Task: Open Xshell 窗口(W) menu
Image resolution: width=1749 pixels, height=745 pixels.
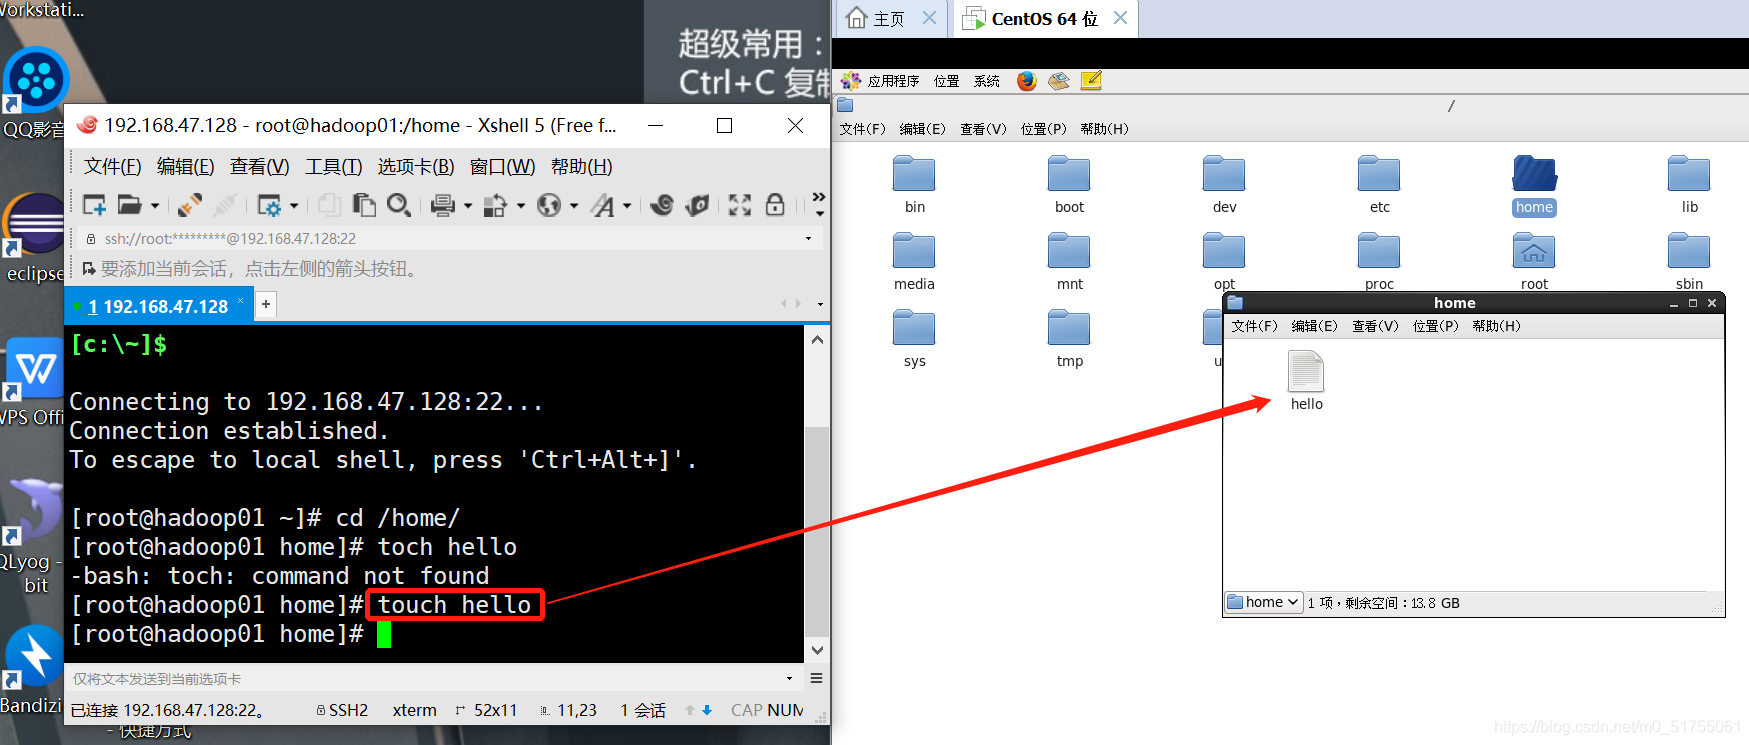Action: [502, 166]
